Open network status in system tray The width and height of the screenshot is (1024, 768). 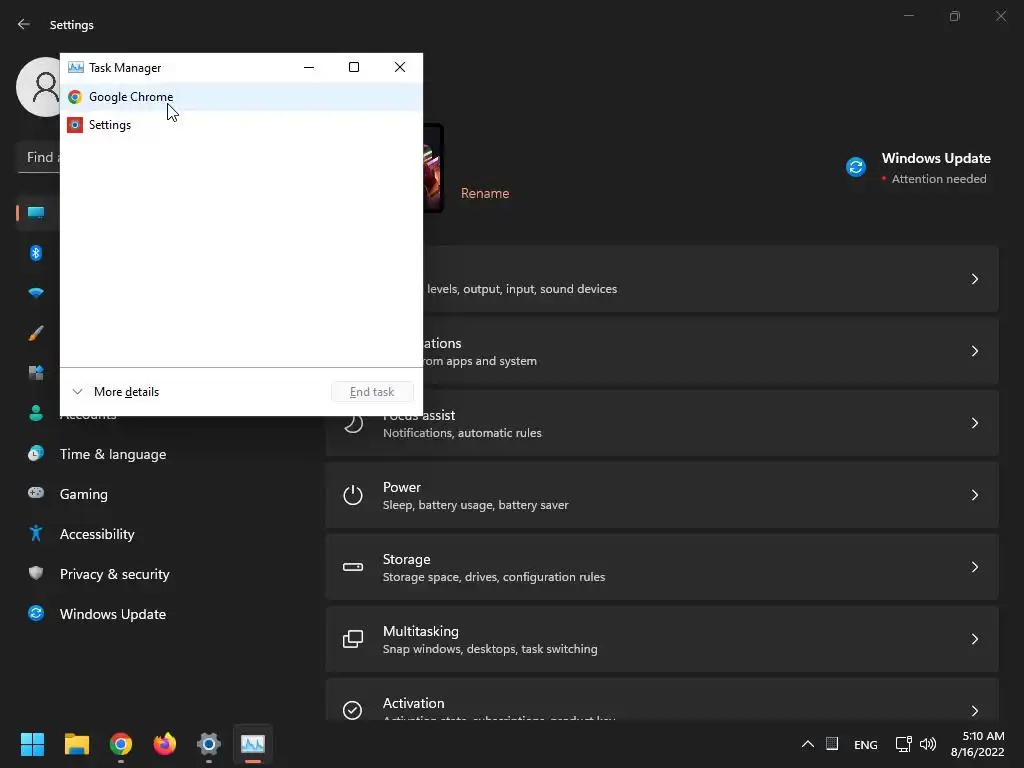pyautogui.click(x=904, y=744)
